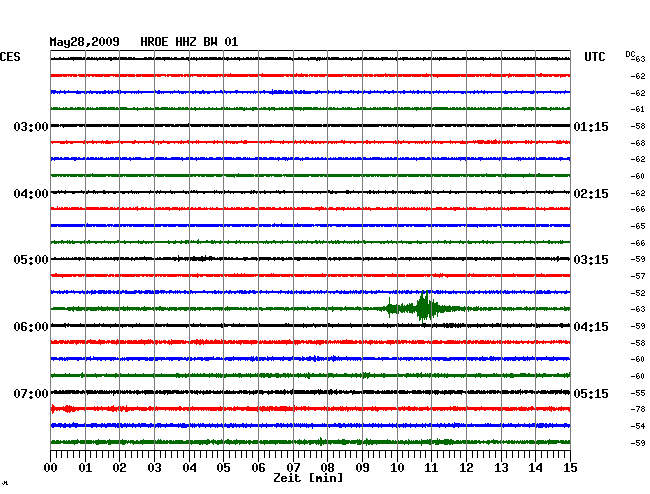Image resolution: width=650 pixels, height=494 pixels.
Task: Click the 02:15 UTC time label
Action: [591, 194]
